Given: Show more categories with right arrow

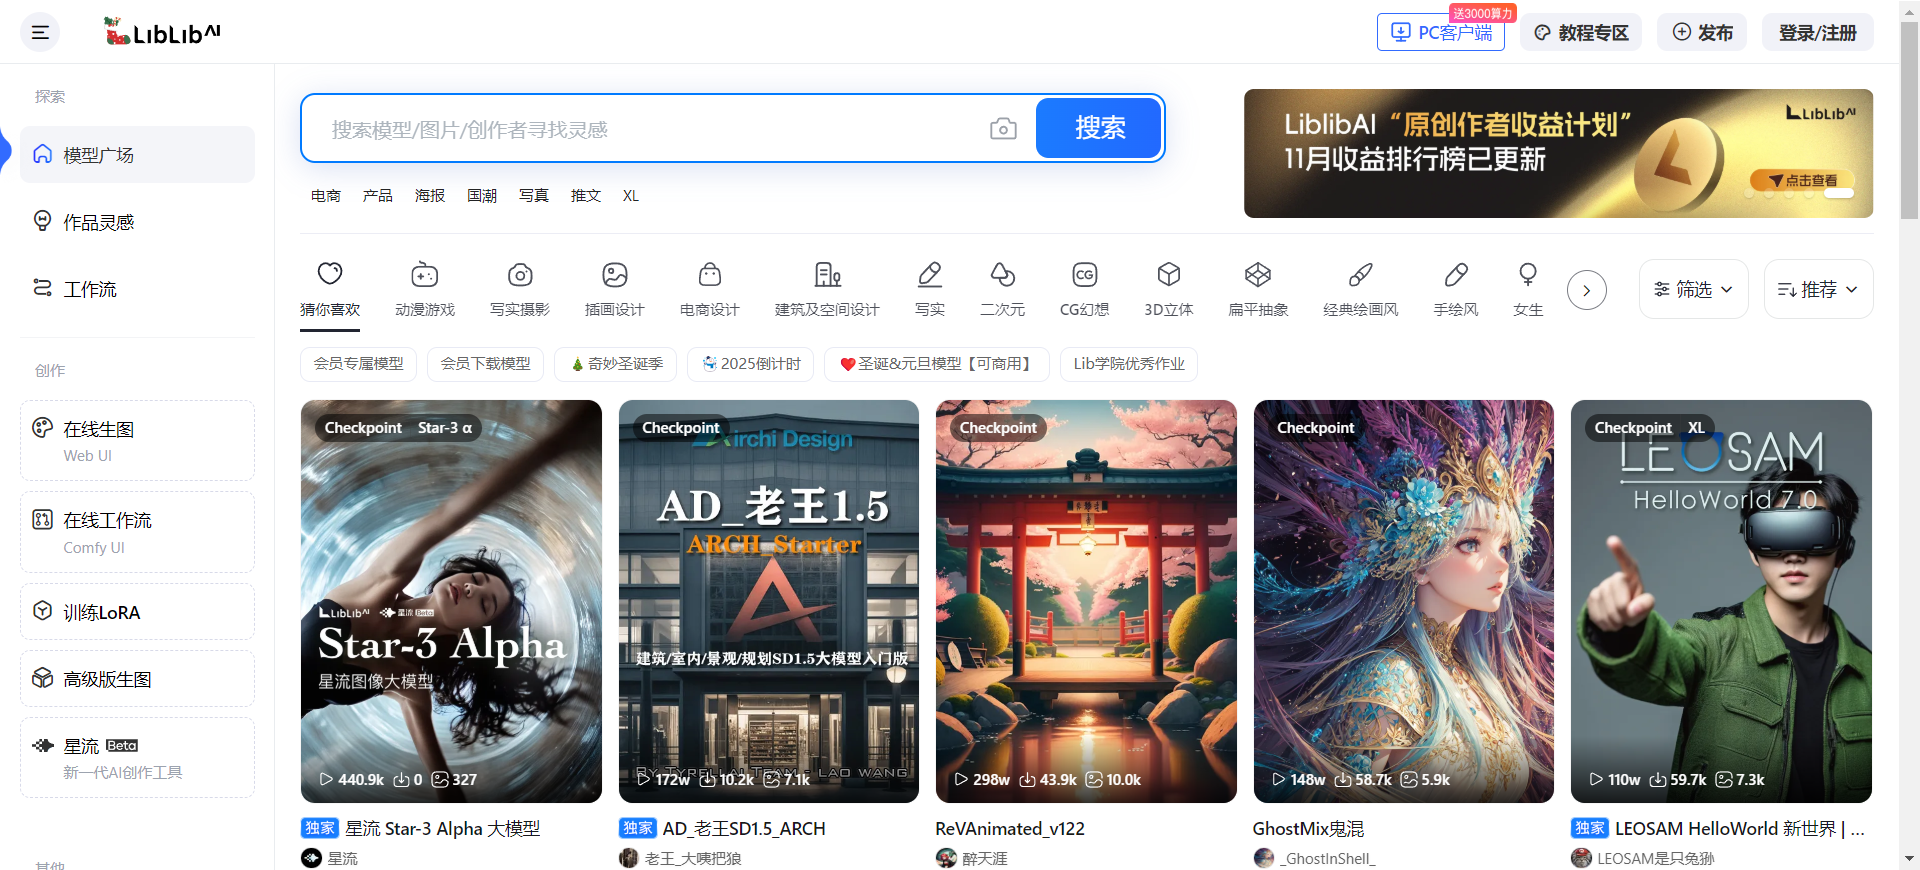Looking at the screenshot, I should [1587, 290].
